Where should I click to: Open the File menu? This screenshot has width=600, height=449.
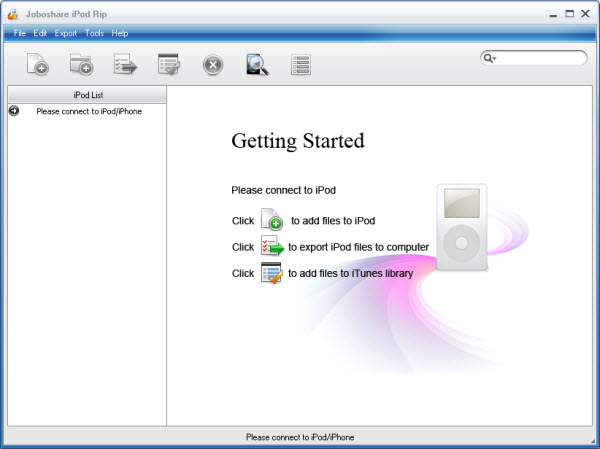[x=20, y=33]
